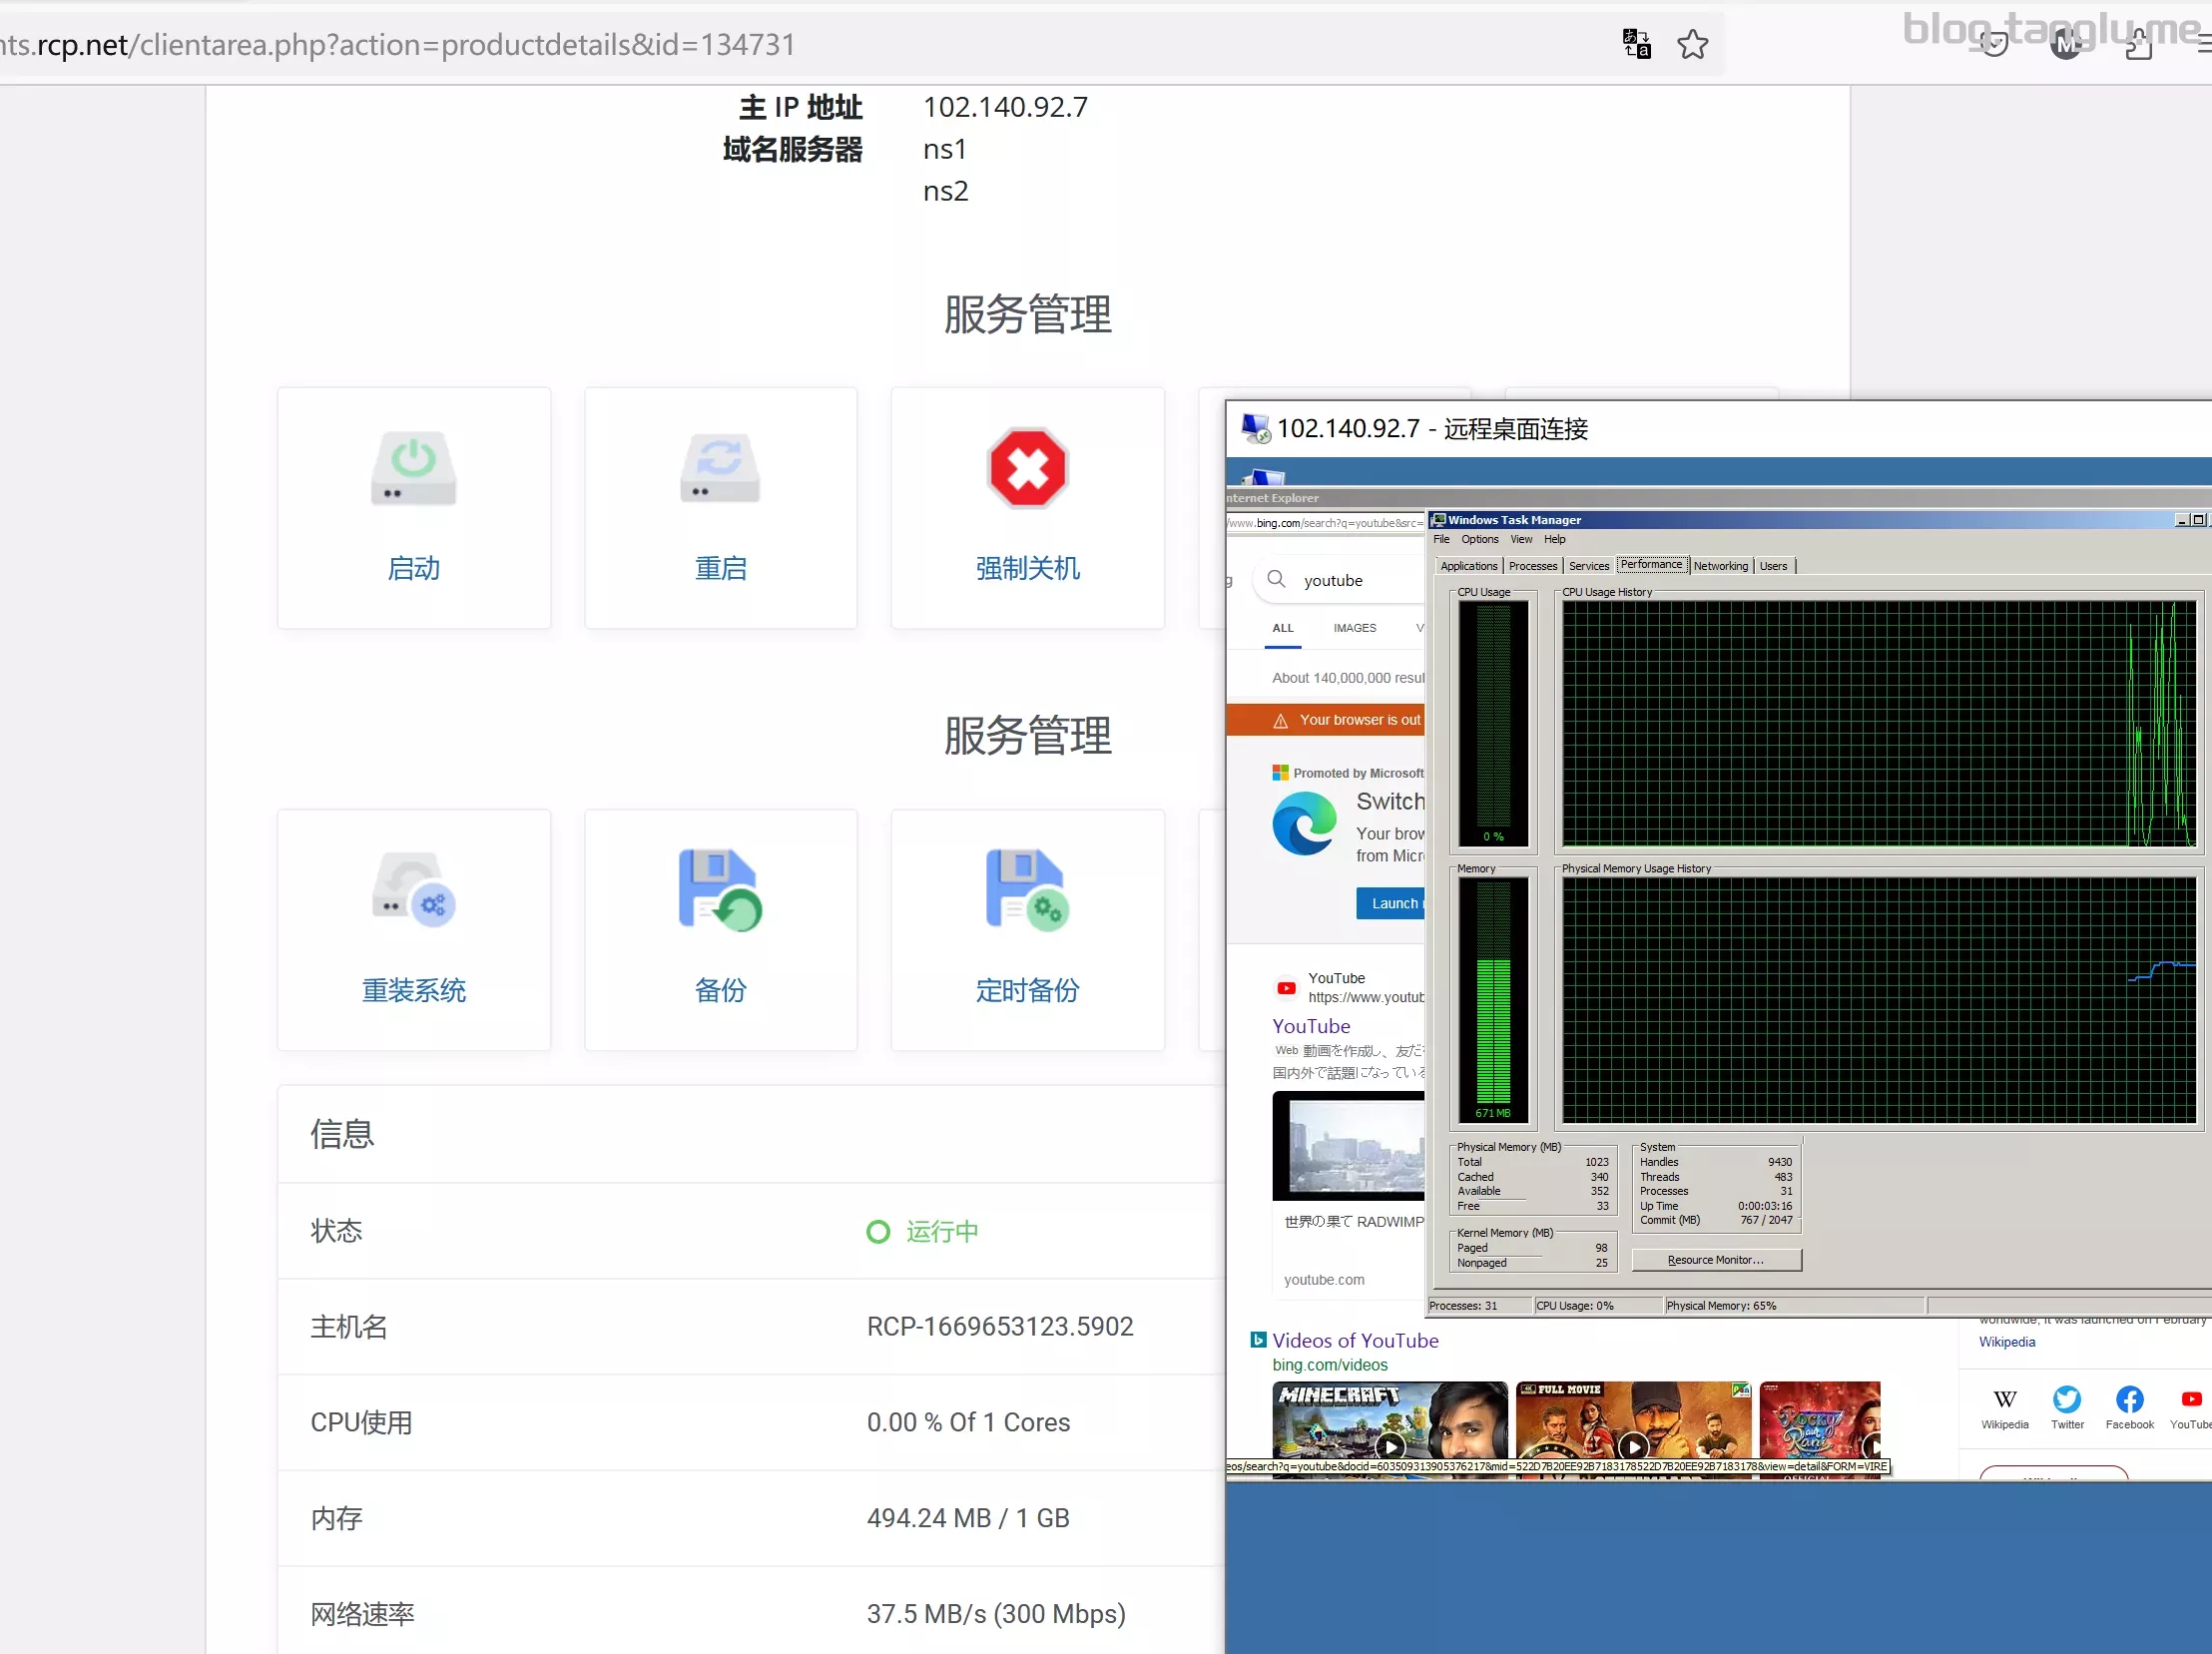Switch to the Networking tab
The width and height of the screenshot is (2212, 1654).
point(1720,566)
